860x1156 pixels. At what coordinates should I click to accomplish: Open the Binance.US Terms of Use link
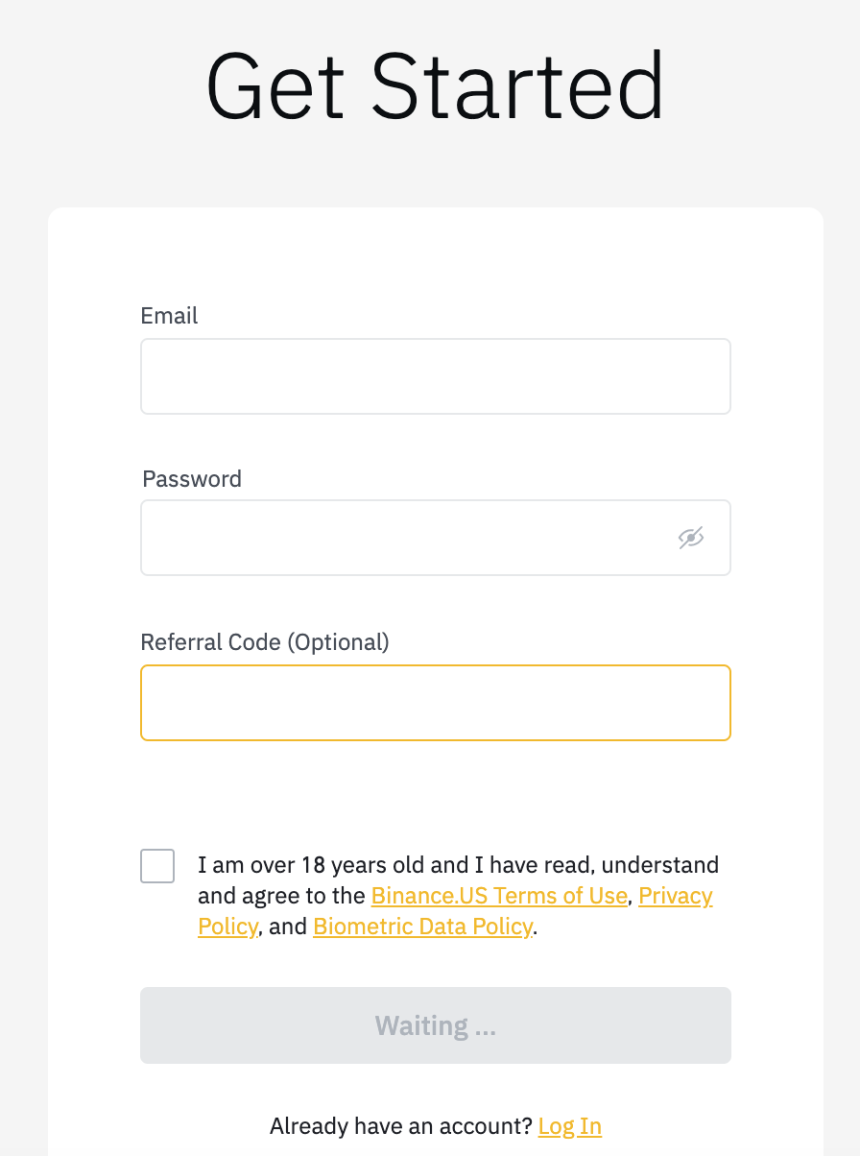coord(499,896)
